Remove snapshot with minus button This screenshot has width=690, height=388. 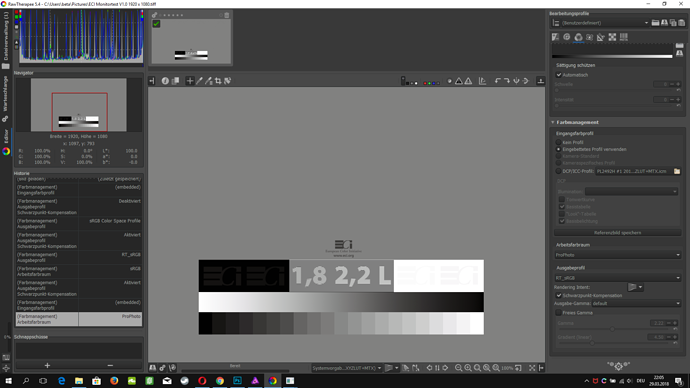110,366
